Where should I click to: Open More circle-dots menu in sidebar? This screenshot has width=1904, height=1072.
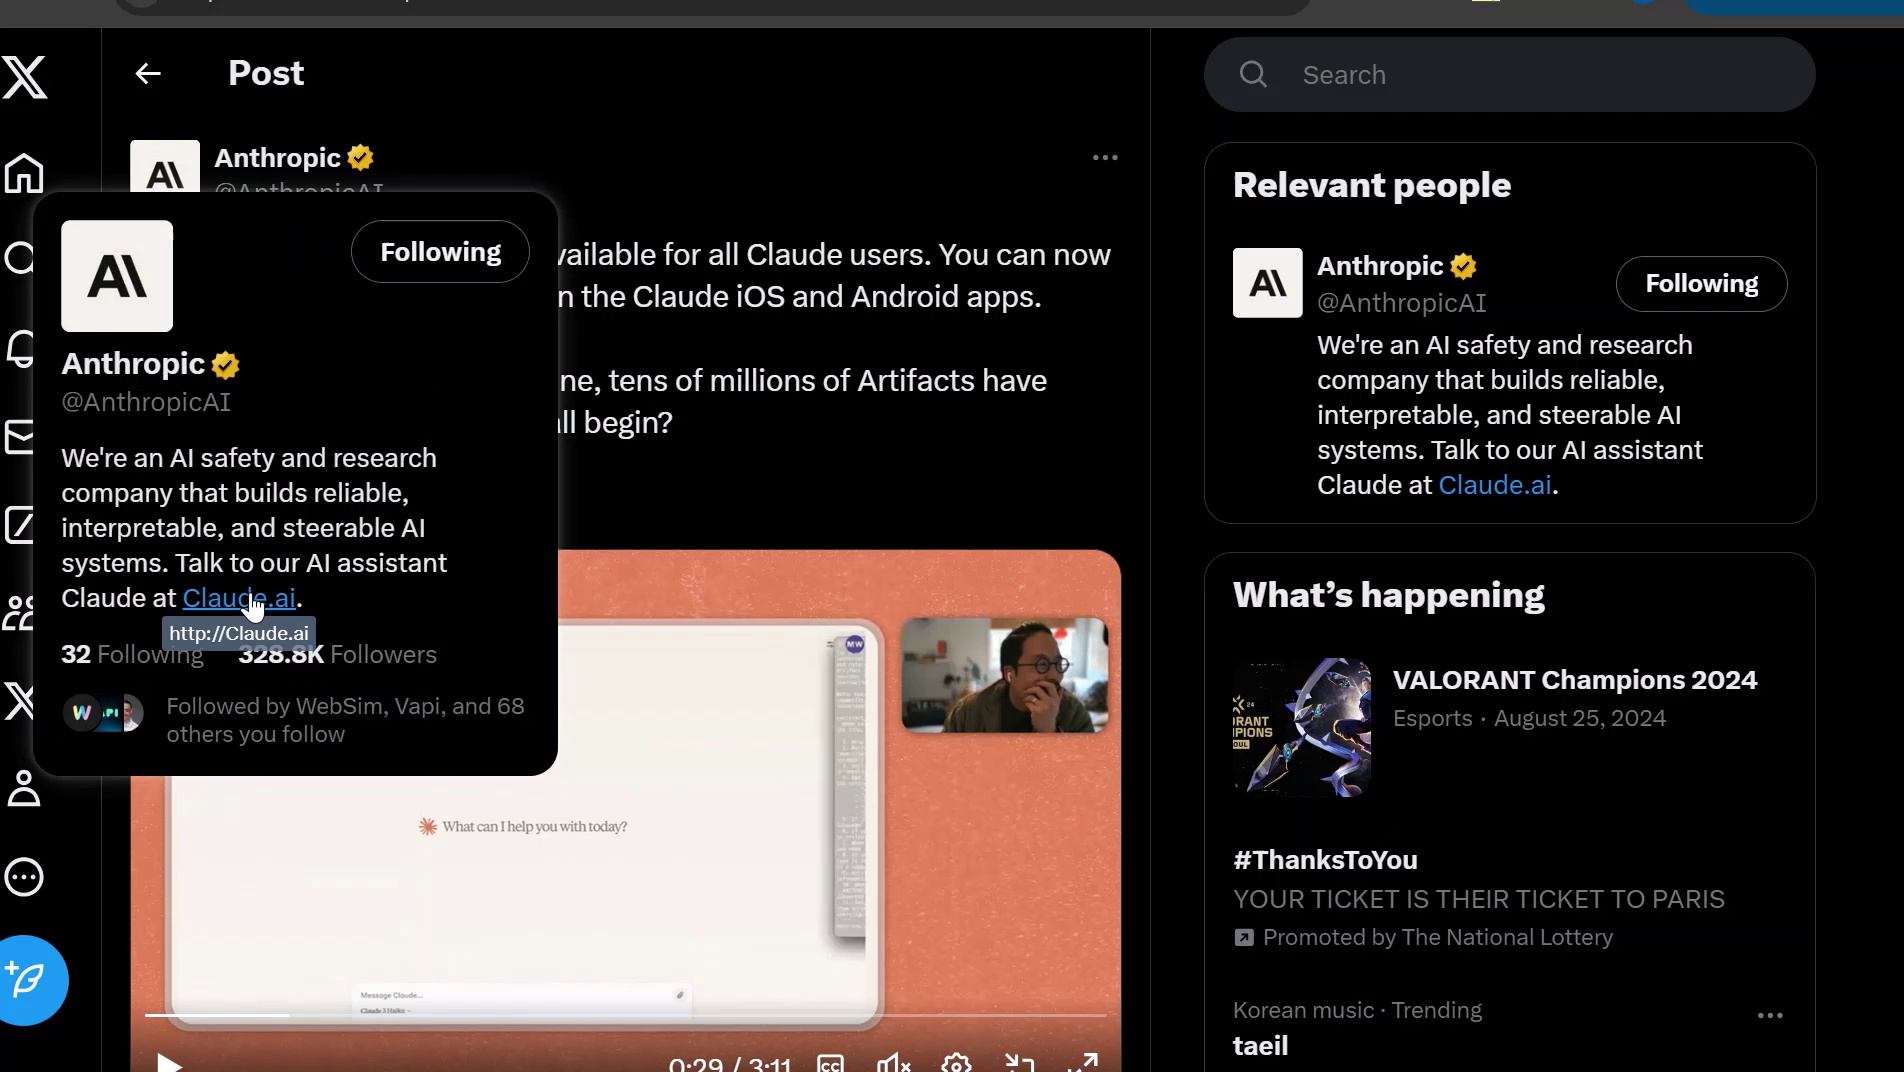24,877
